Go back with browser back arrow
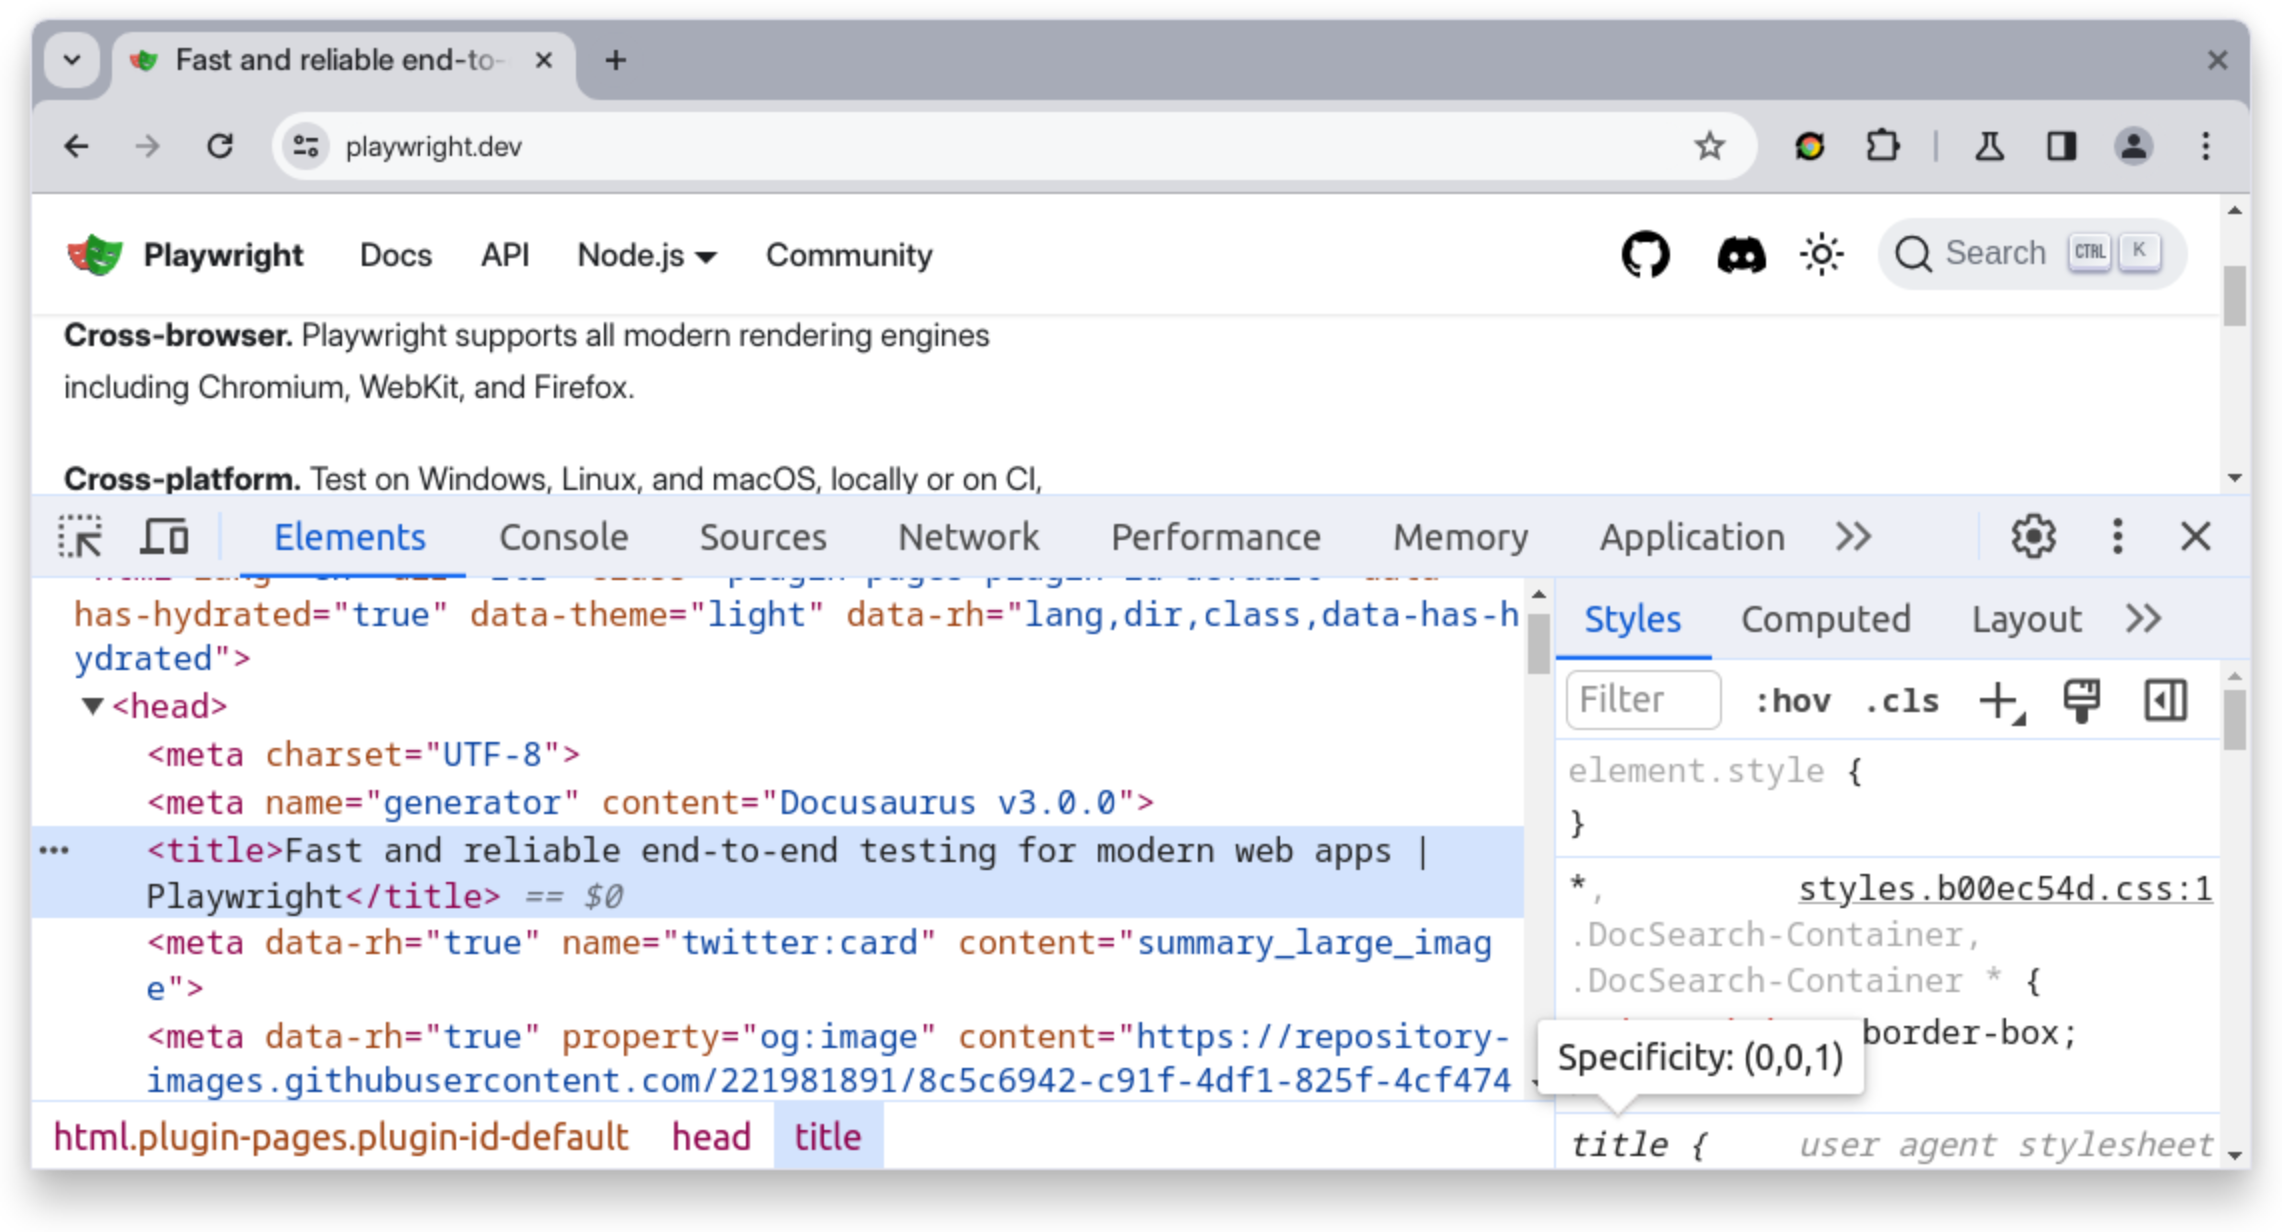Viewport: 2282px width, 1232px height. tap(76, 147)
